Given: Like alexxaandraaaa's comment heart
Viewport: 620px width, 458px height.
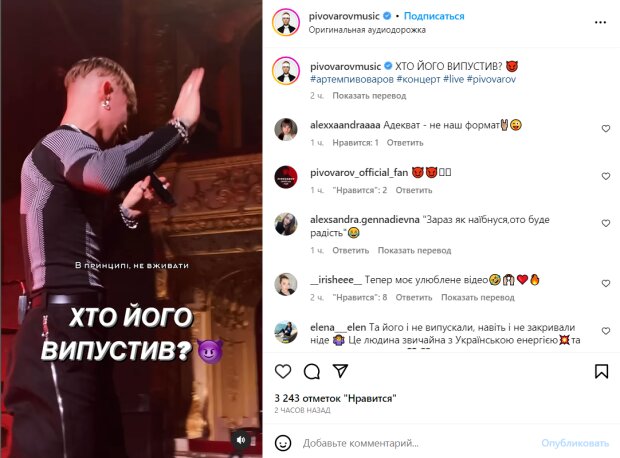Looking at the screenshot, I should pos(606,129).
